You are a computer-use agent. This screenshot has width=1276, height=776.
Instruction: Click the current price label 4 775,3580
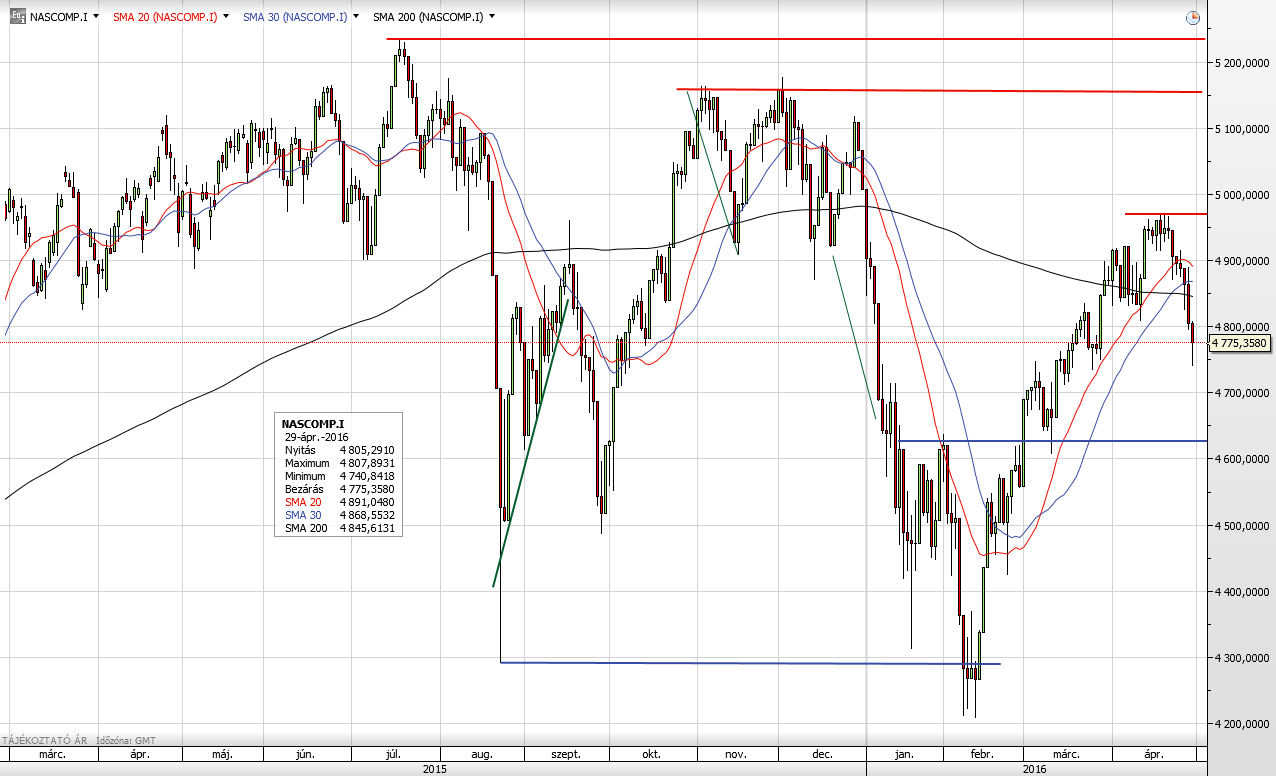point(1239,343)
